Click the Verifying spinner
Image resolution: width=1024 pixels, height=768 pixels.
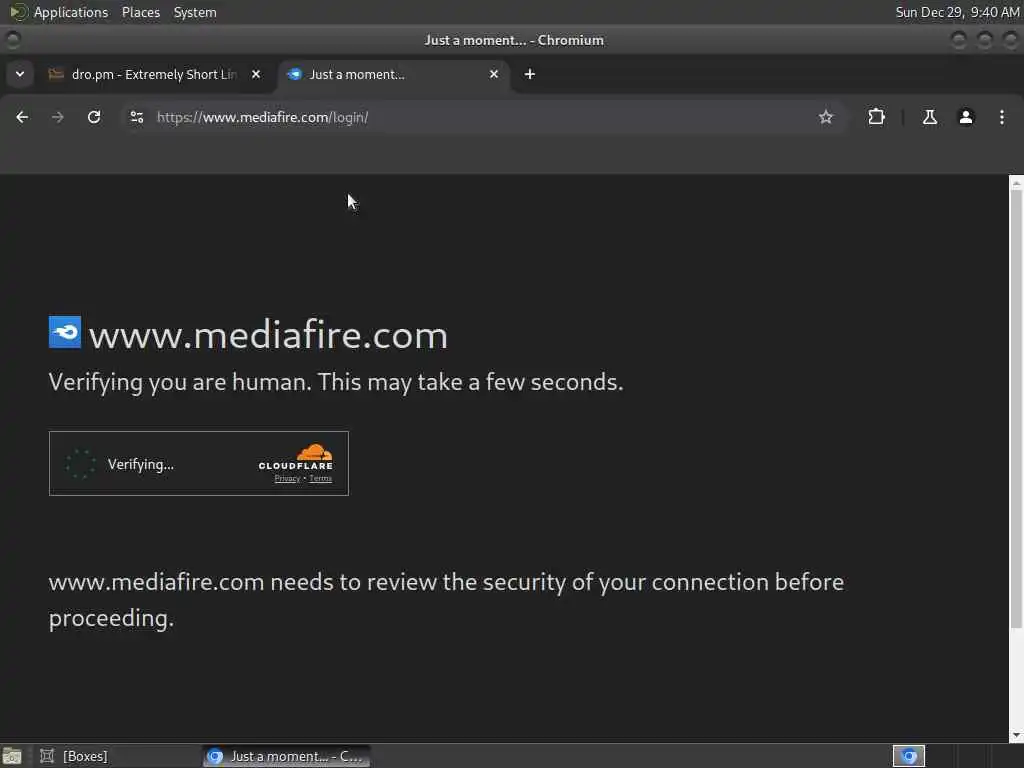80,464
